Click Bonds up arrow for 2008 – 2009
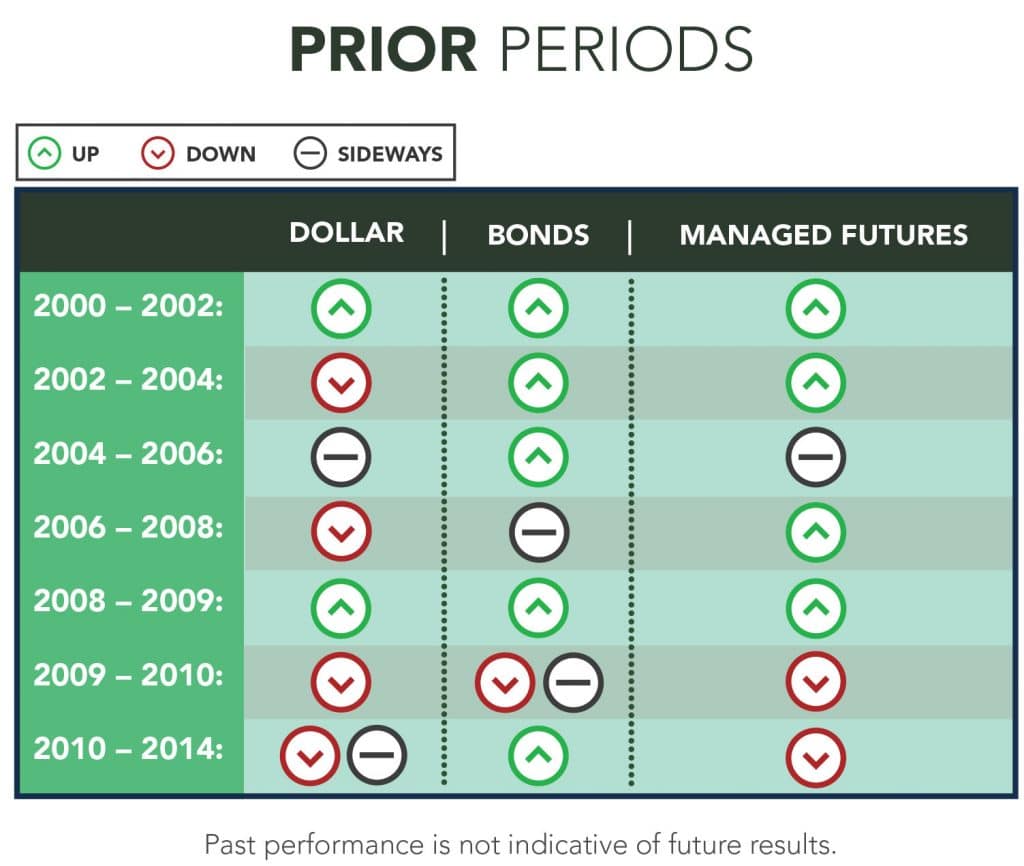The height and width of the screenshot is (866, 1024). [538, 607]
